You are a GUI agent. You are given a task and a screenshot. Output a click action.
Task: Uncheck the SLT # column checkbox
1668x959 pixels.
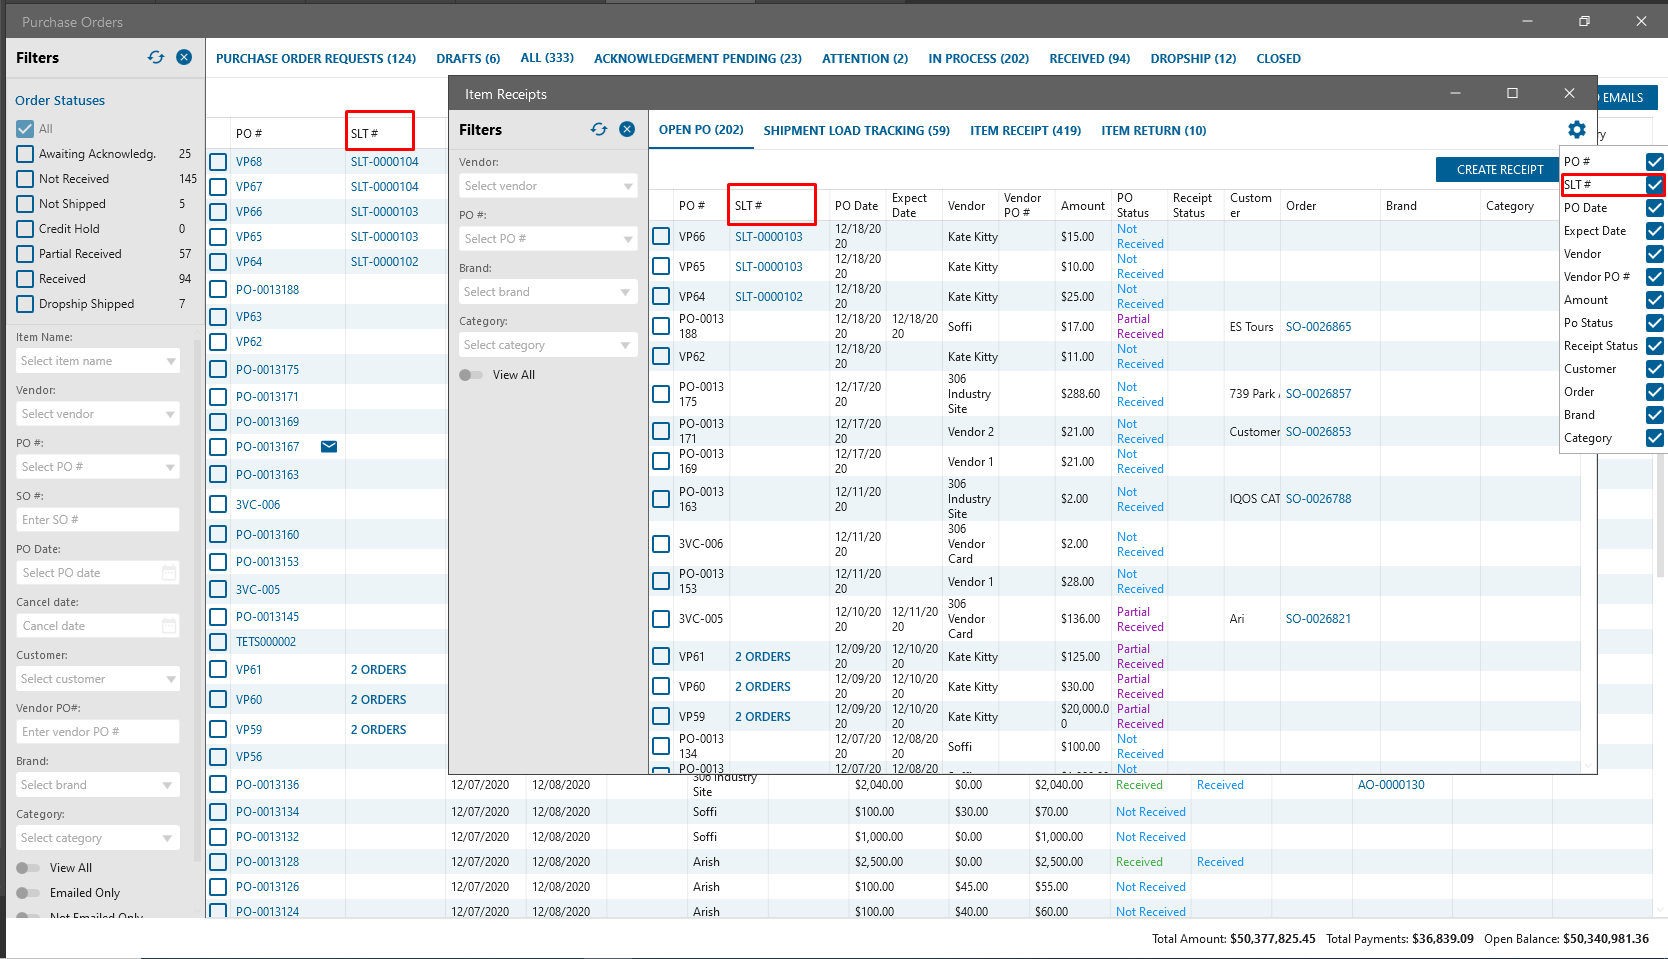1654,185
